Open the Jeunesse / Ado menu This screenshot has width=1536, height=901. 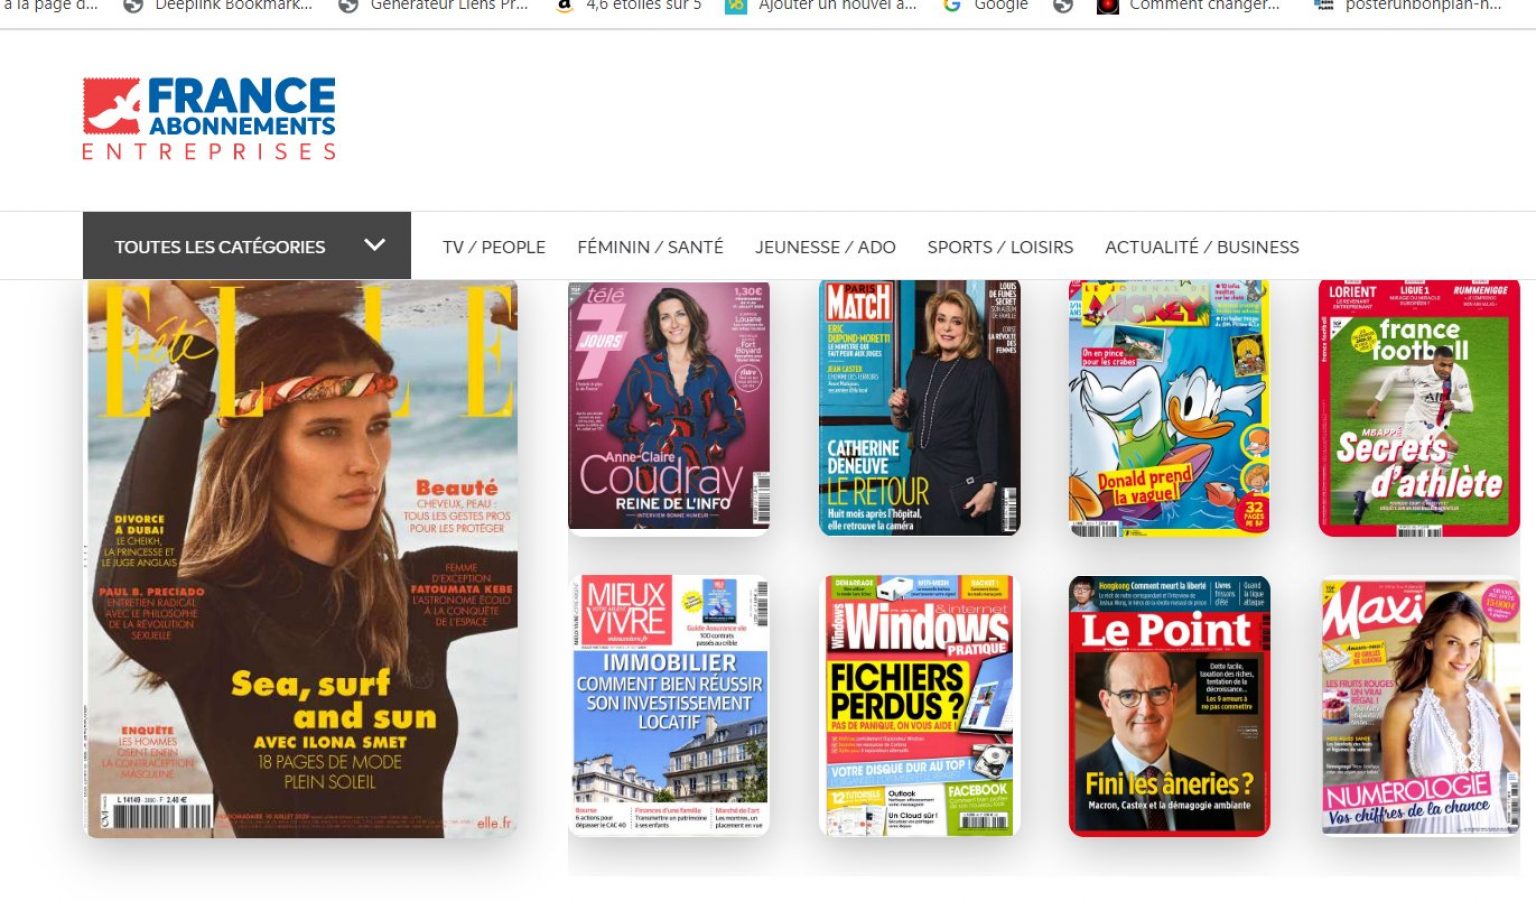click(x=825, y=247)
